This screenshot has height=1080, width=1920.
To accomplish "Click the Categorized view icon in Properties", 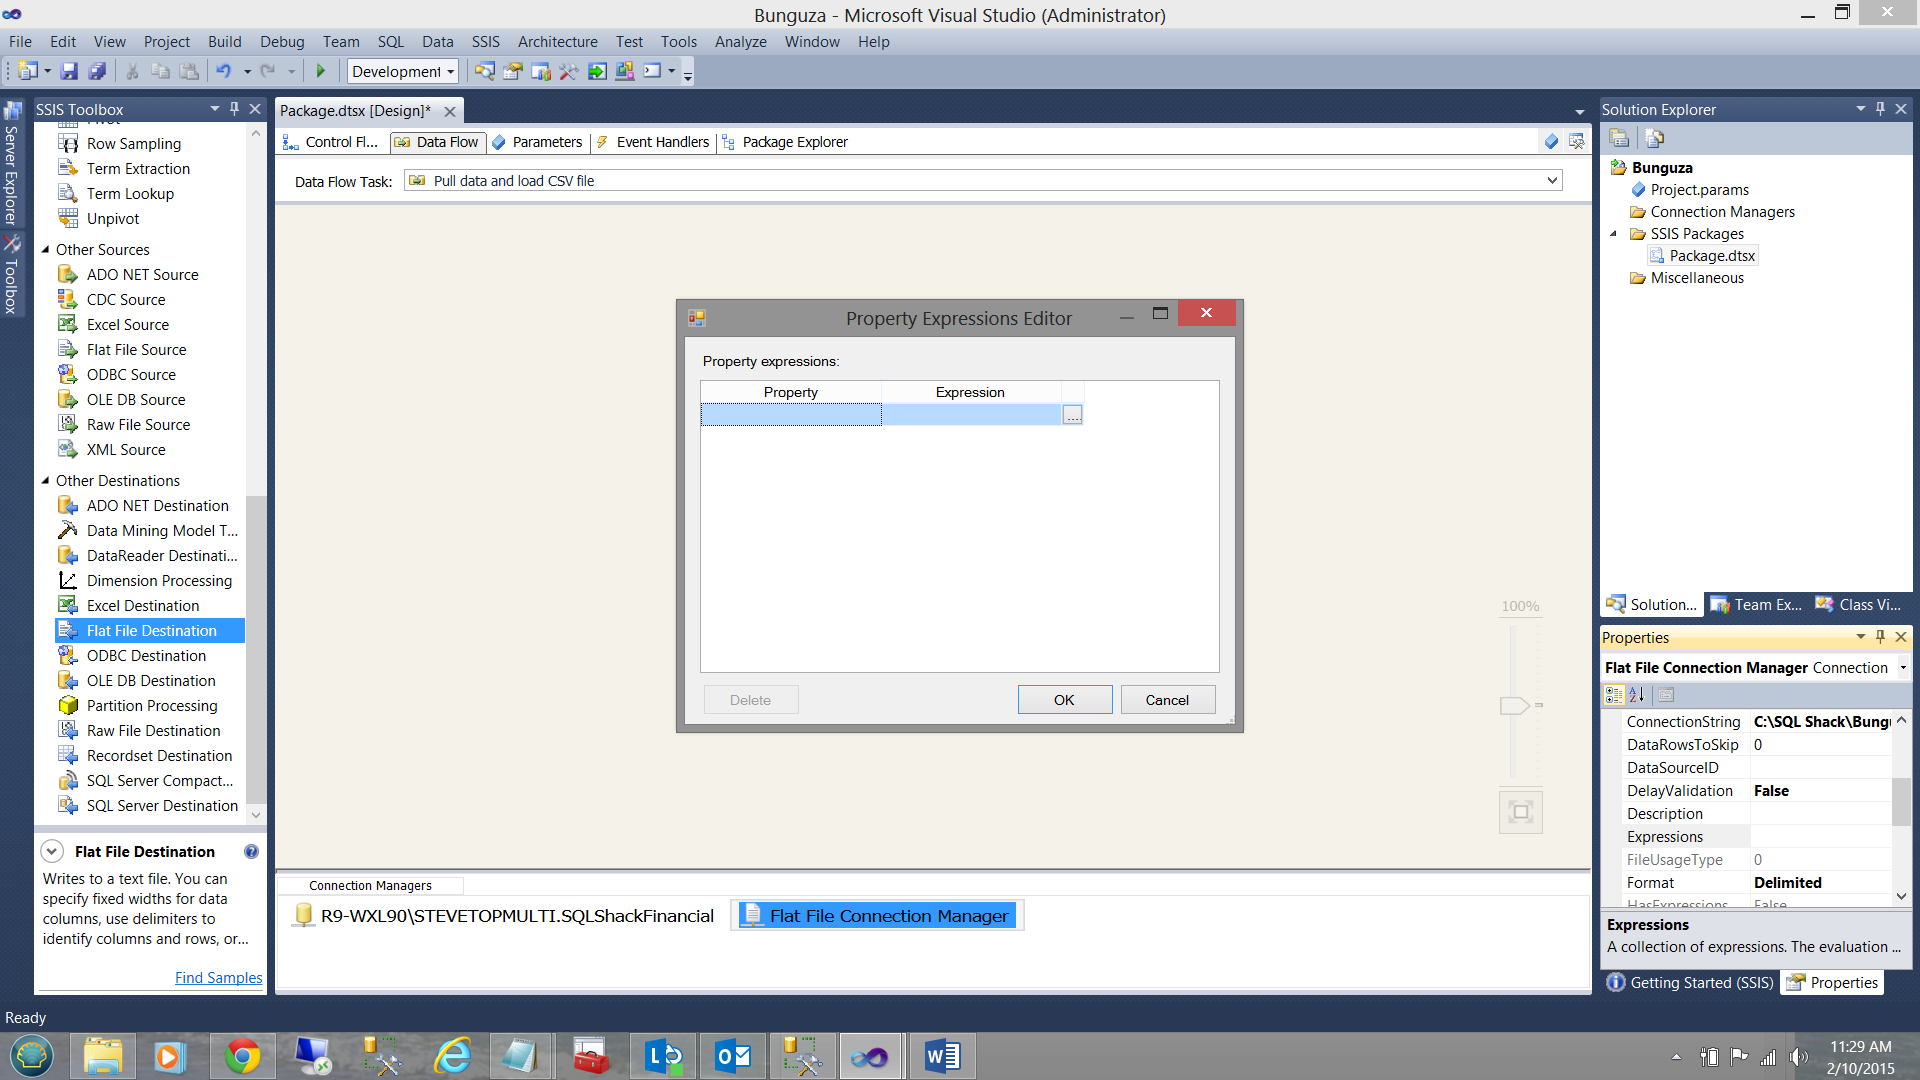I will click(1614, 695).
